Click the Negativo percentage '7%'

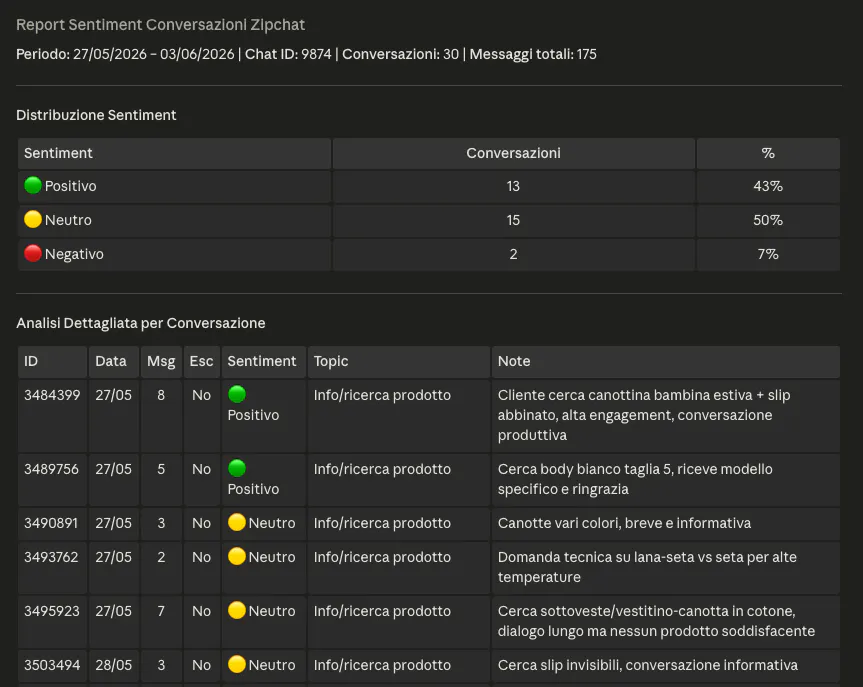[x=768, y=254]
